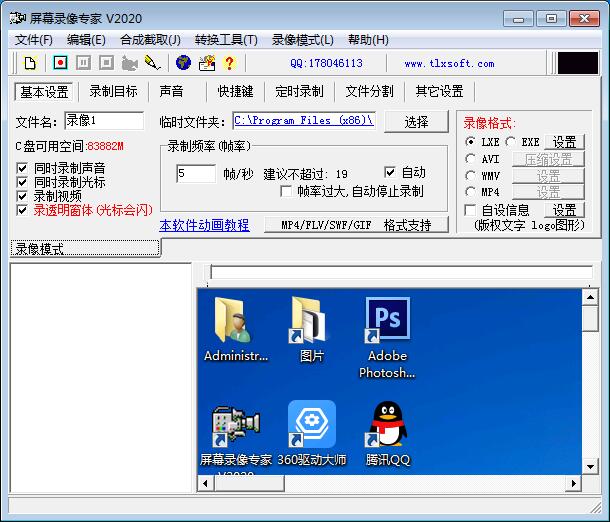Viewport: 610px width, 522px height.
Task: Select the LXE format radio button
Action: 470,142
